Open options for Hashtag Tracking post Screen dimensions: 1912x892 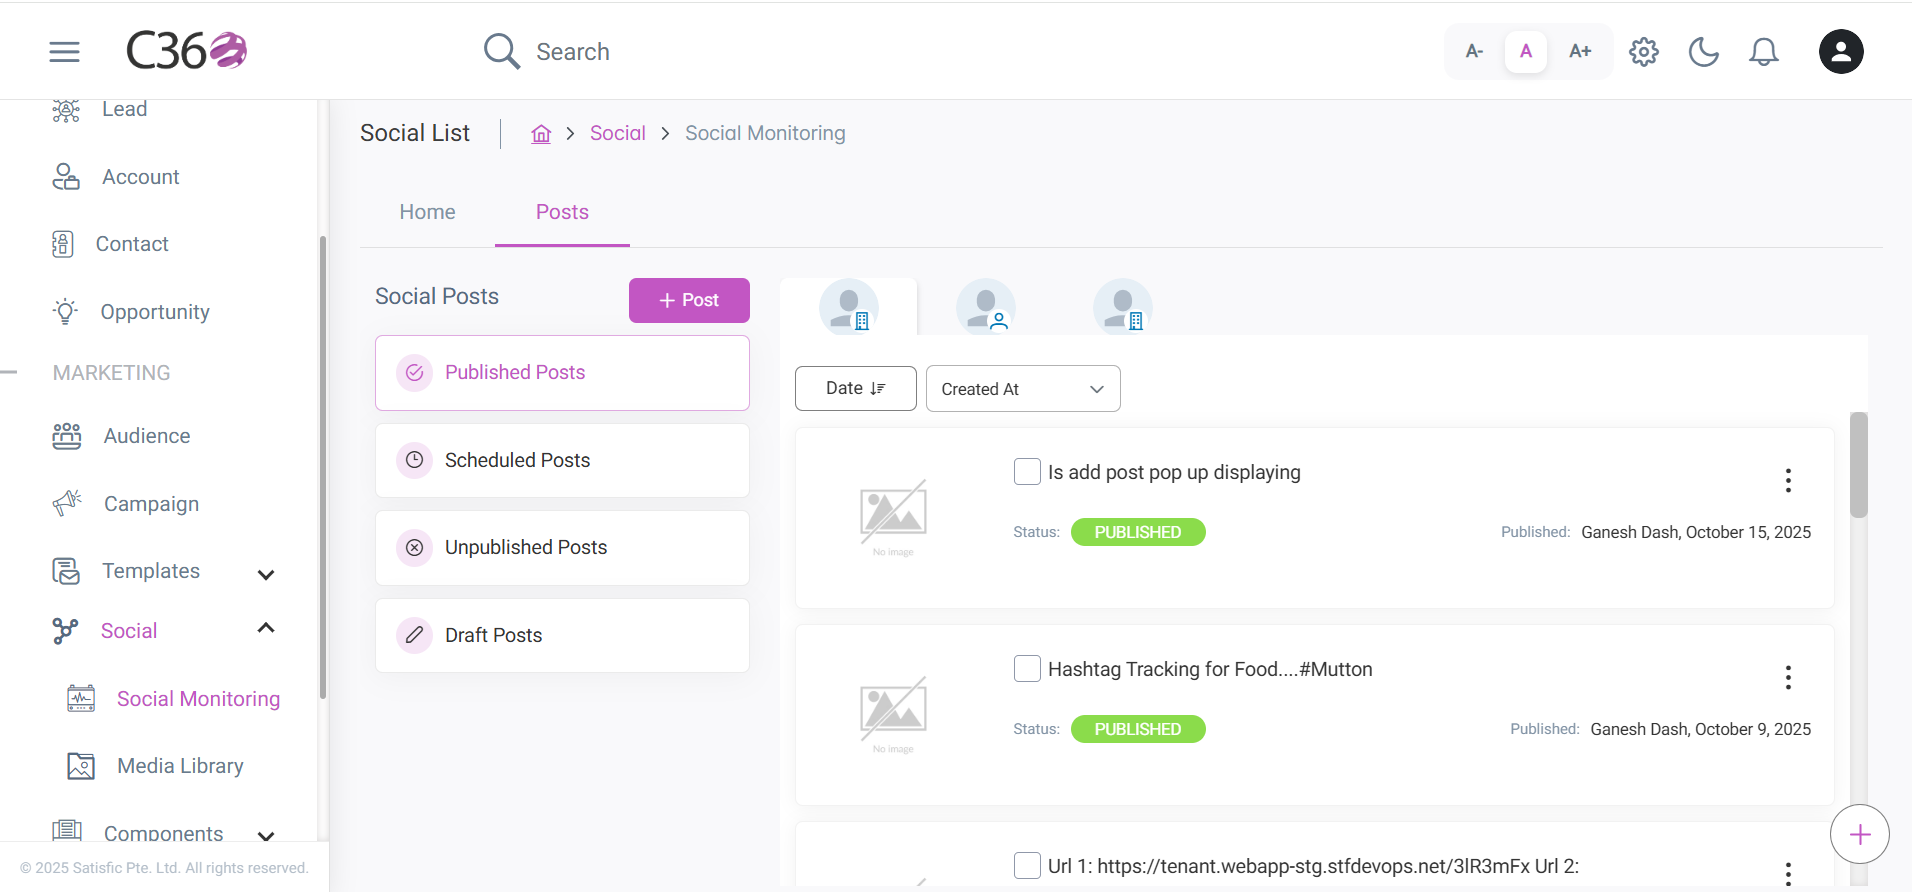point(1788,678)
